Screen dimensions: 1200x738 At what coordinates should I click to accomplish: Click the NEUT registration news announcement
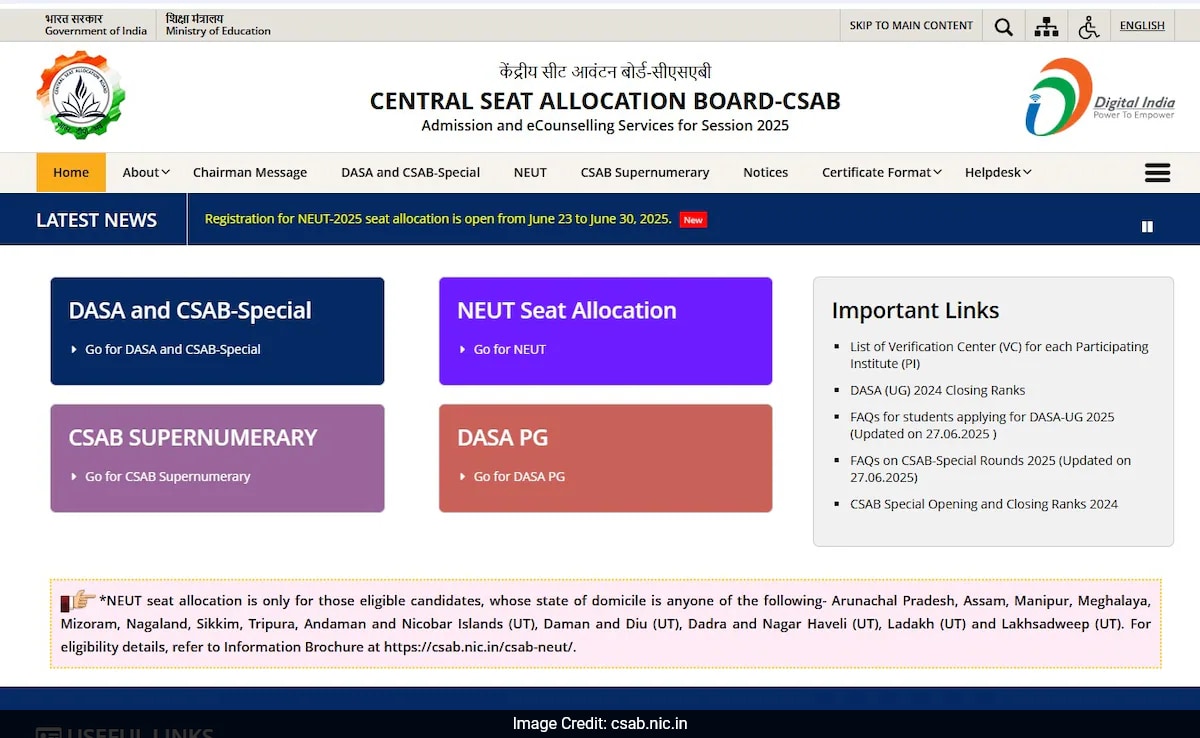[437, 218]
